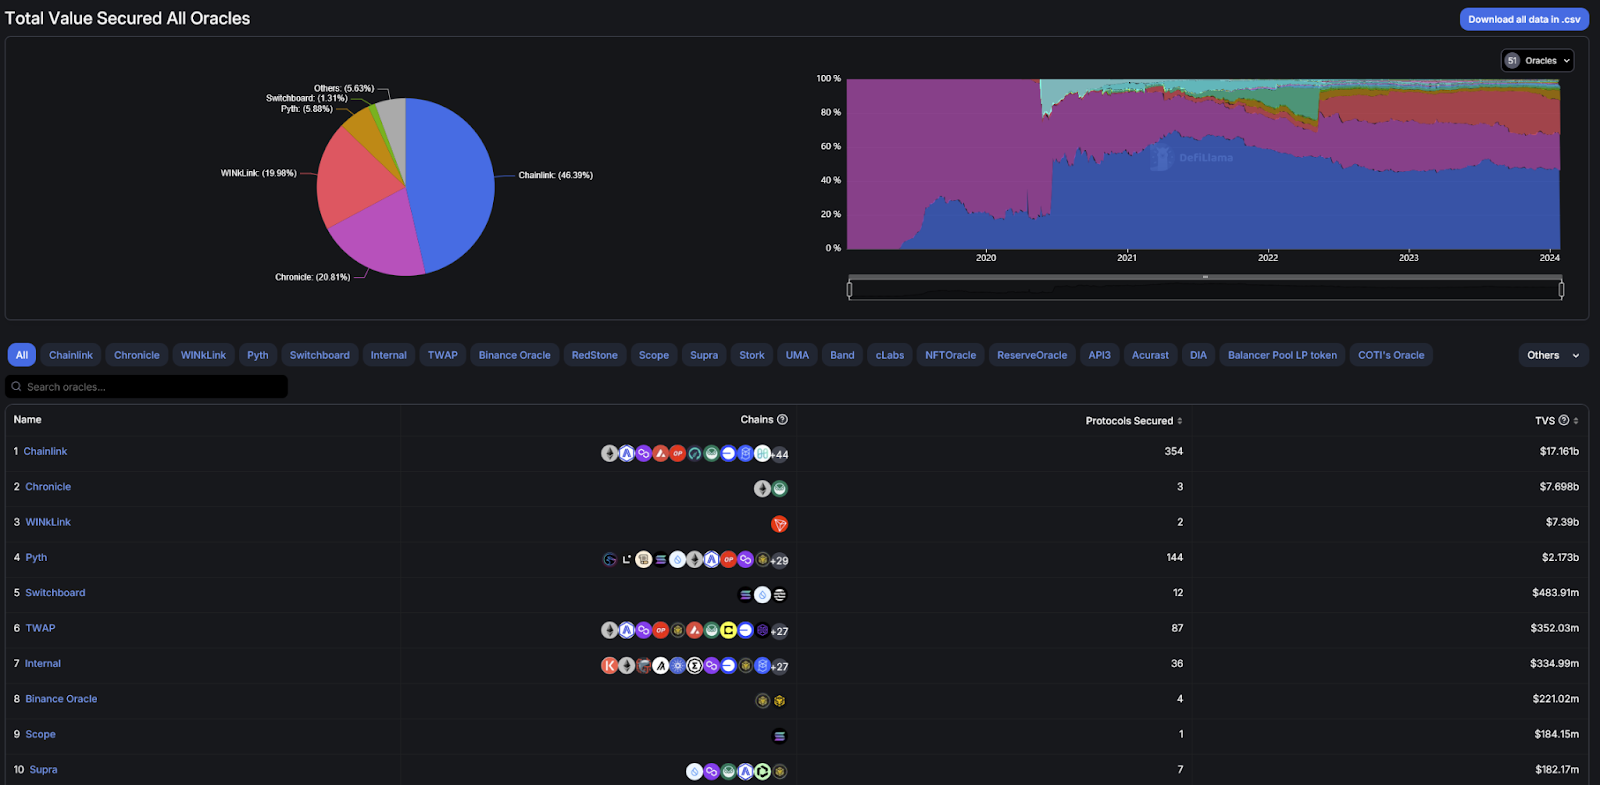Click the sigma Ergo icon in Internal row

(695, 666)
